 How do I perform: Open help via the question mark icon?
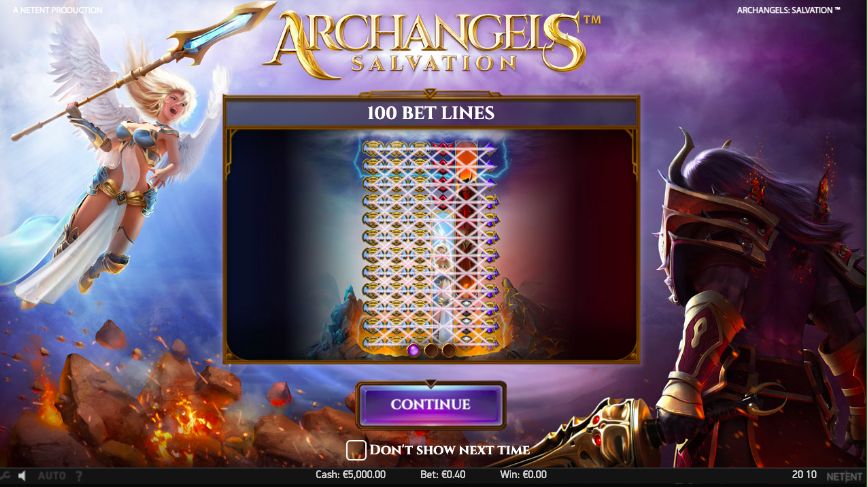(79, 475)
